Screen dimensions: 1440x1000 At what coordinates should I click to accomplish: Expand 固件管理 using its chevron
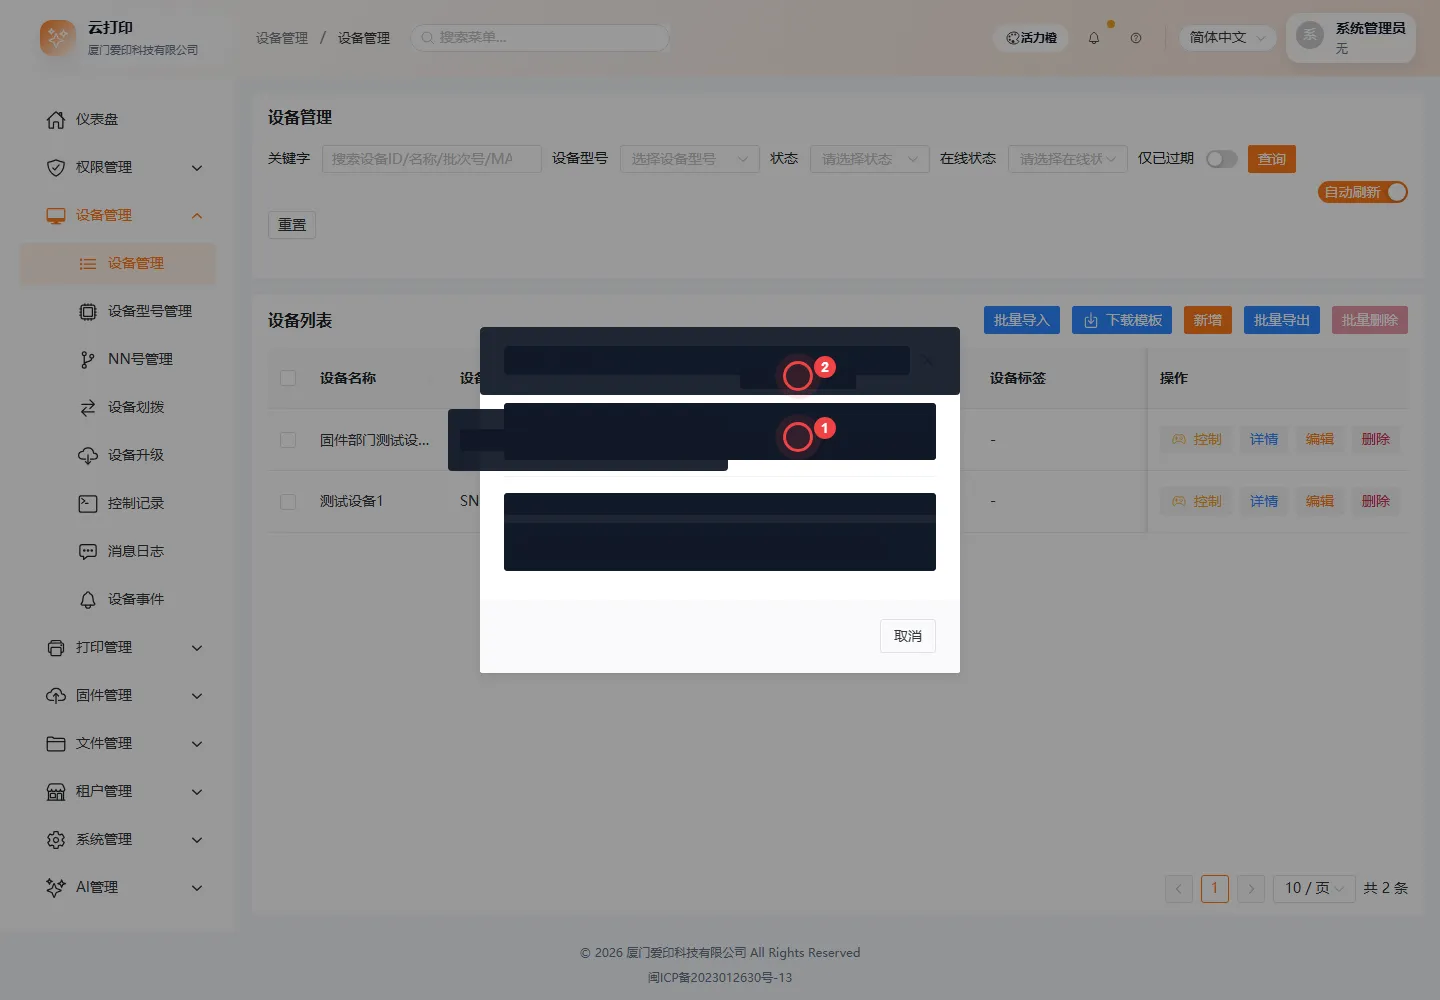click(x=197, y=696)
